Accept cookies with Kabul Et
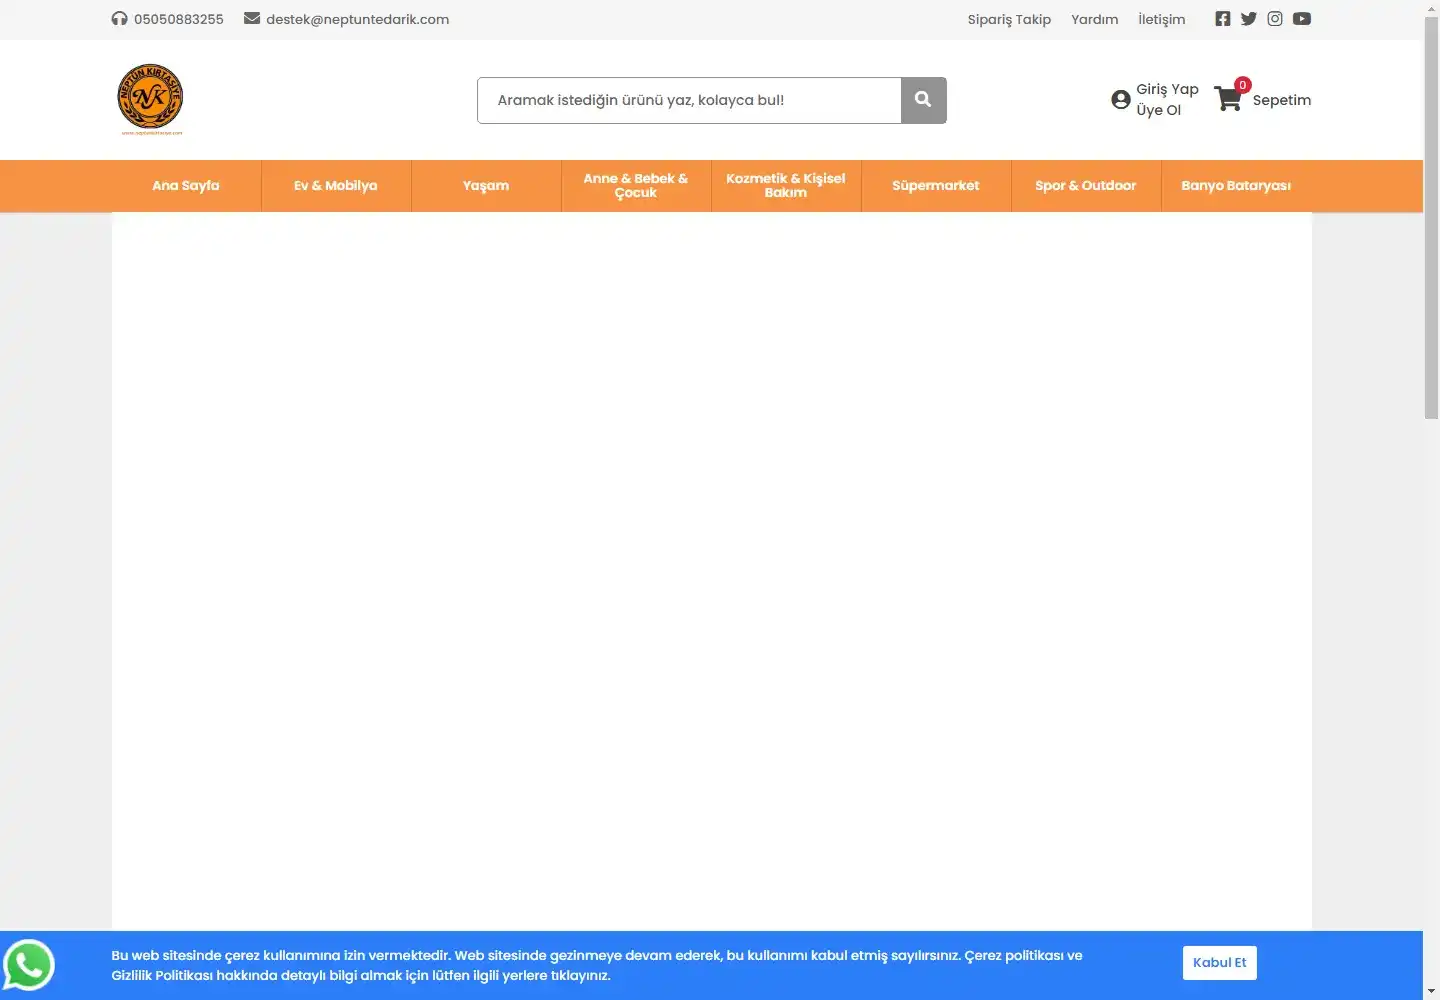Viewport: 1440px width, 1000px height. point(1219,963)
